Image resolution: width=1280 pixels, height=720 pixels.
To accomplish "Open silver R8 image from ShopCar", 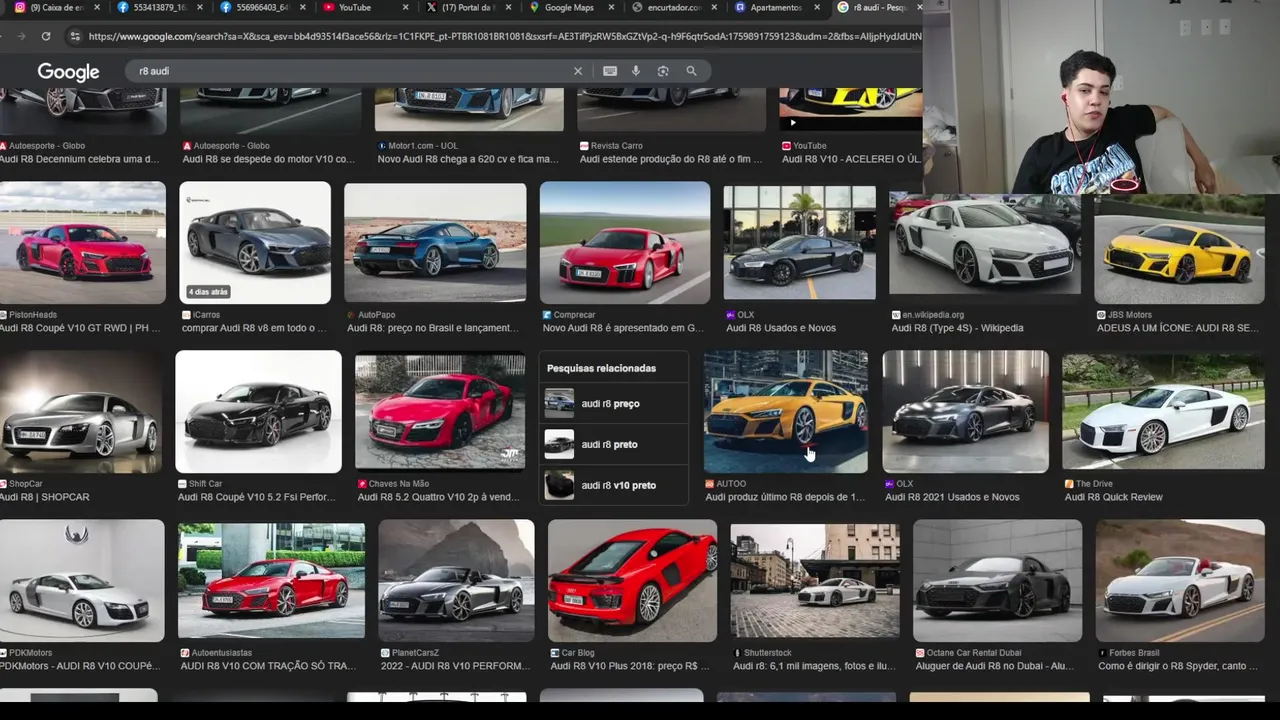I will point(80,411).
